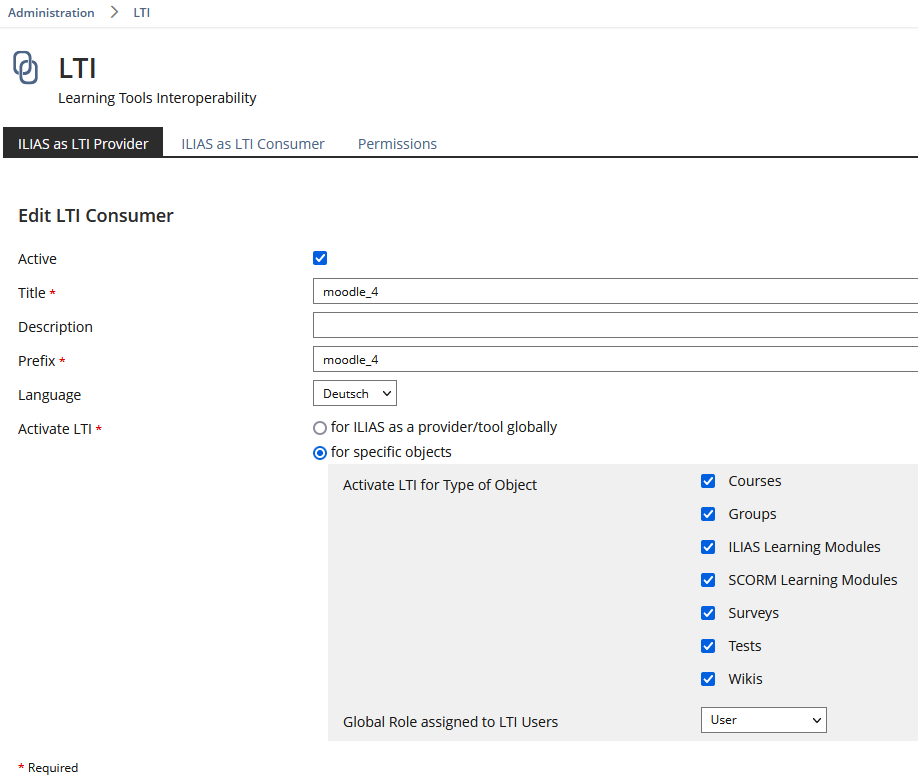Toggle ILIAS Learning Modules checkbox
Viewport: 918px width, 778px height.
pos(708,547)
